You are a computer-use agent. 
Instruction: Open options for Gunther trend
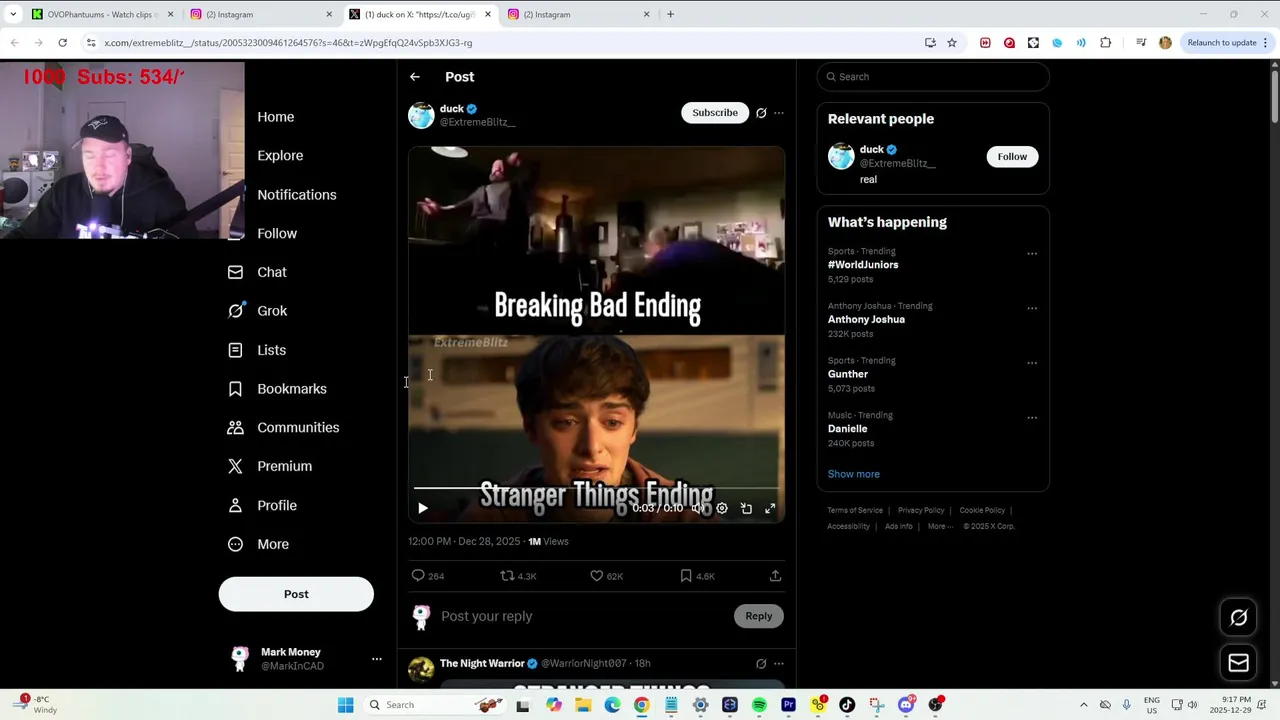point(1032,363)
